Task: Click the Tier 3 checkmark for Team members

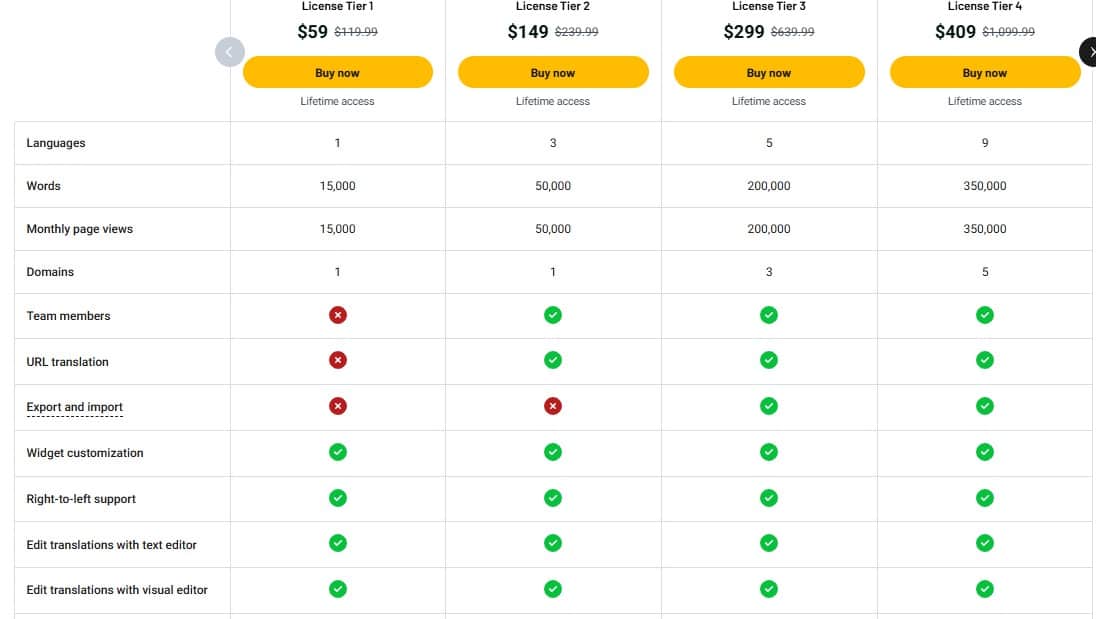Action: [x=769, y=314]
